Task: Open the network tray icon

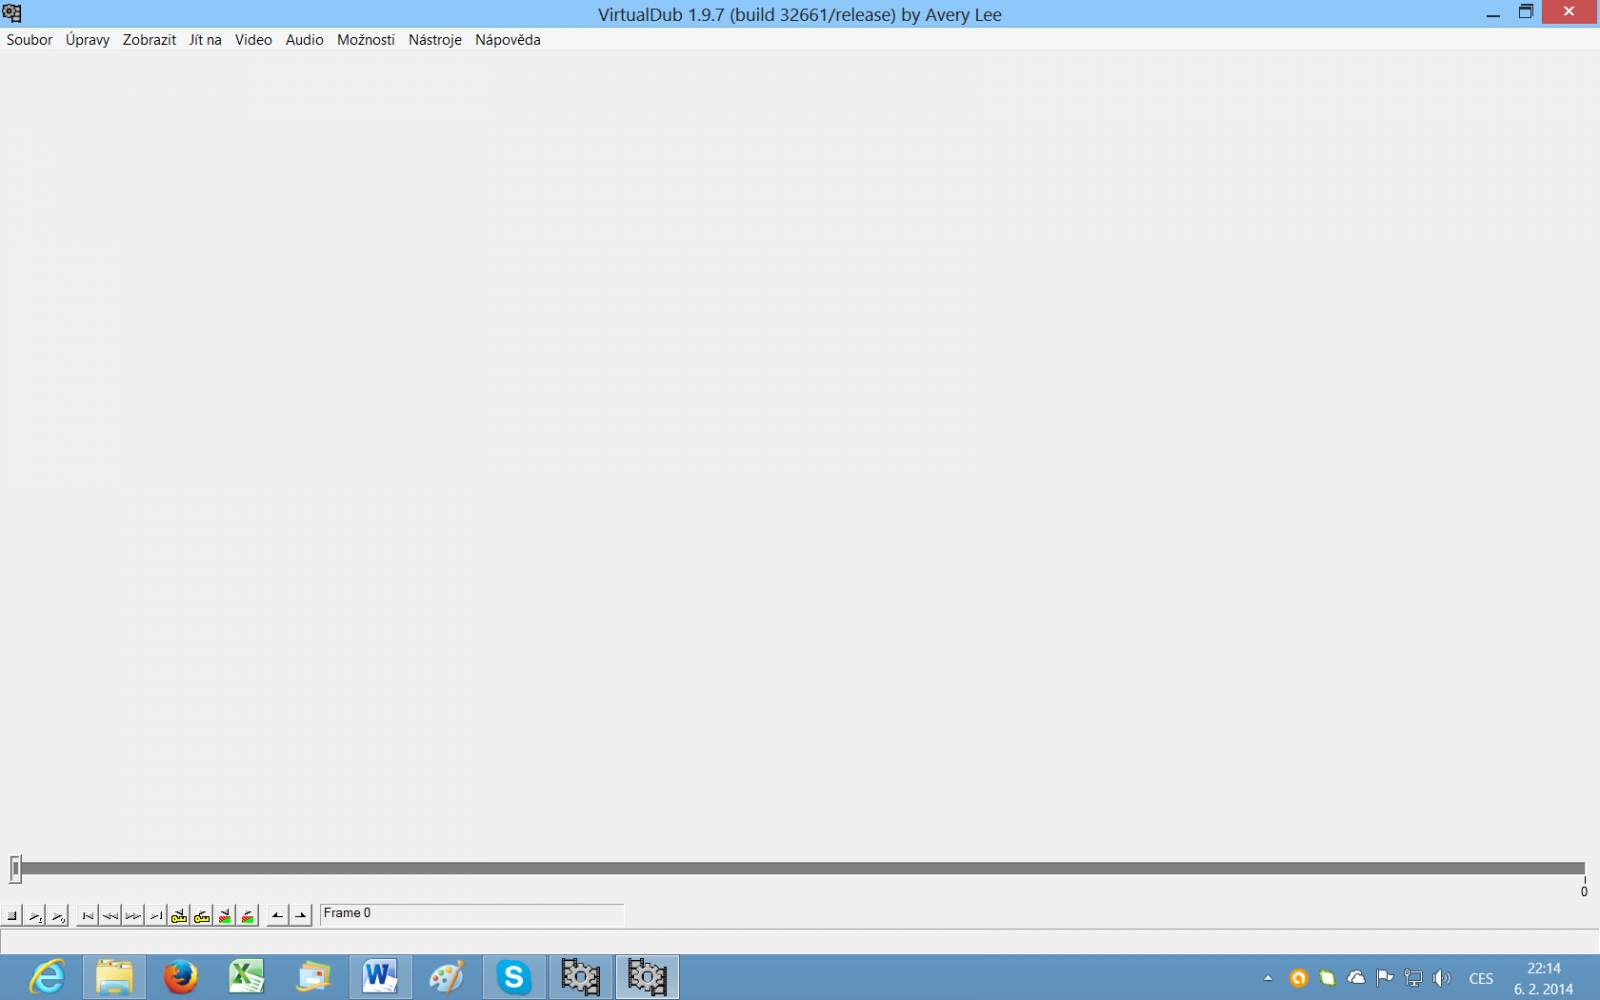Action: 1413,978
